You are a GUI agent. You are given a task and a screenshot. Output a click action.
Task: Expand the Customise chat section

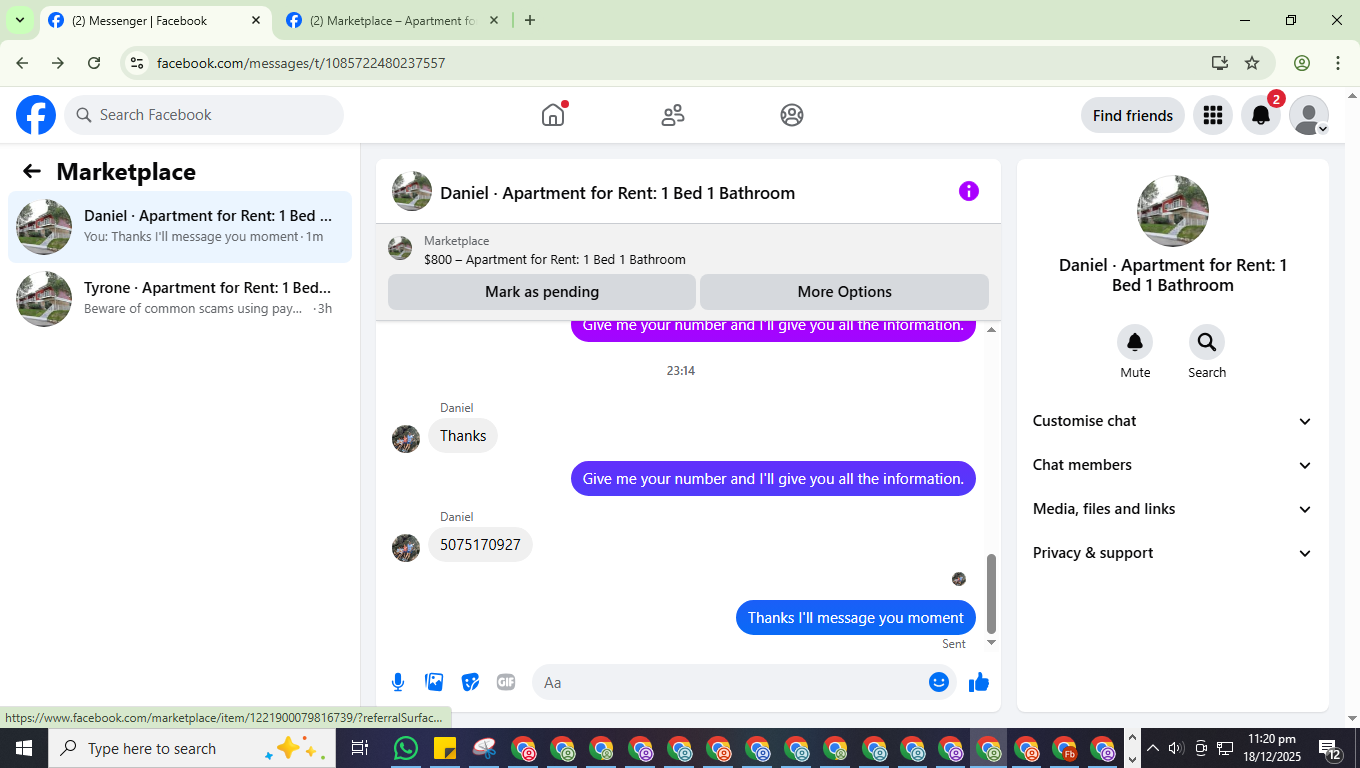click(1172, 421)
